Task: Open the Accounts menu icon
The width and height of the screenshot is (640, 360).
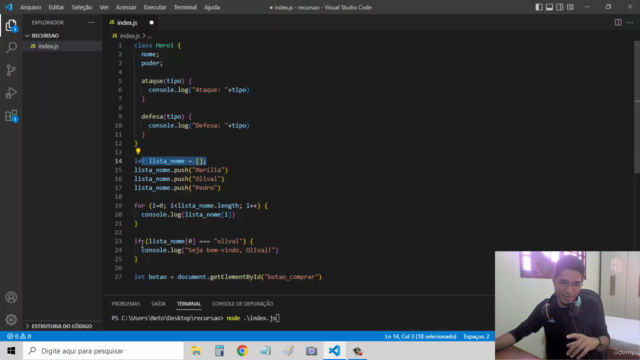Action: point(11,297)
